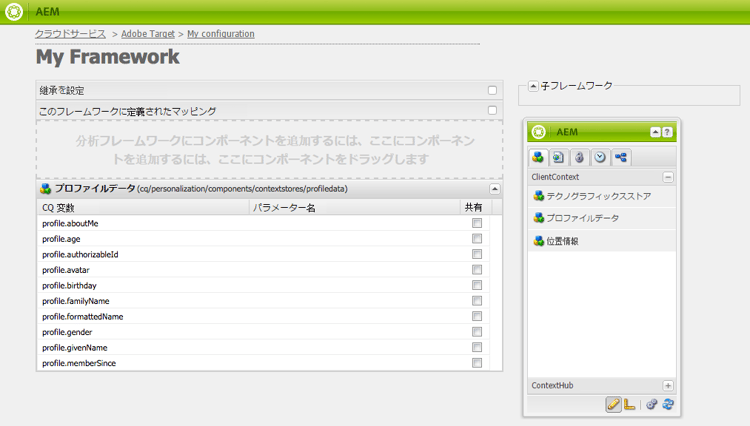Image resolution: width=750 pixels, height=426 pixels.
Task: Open the Components tab in sidekick
Action: tap(538, 157)
